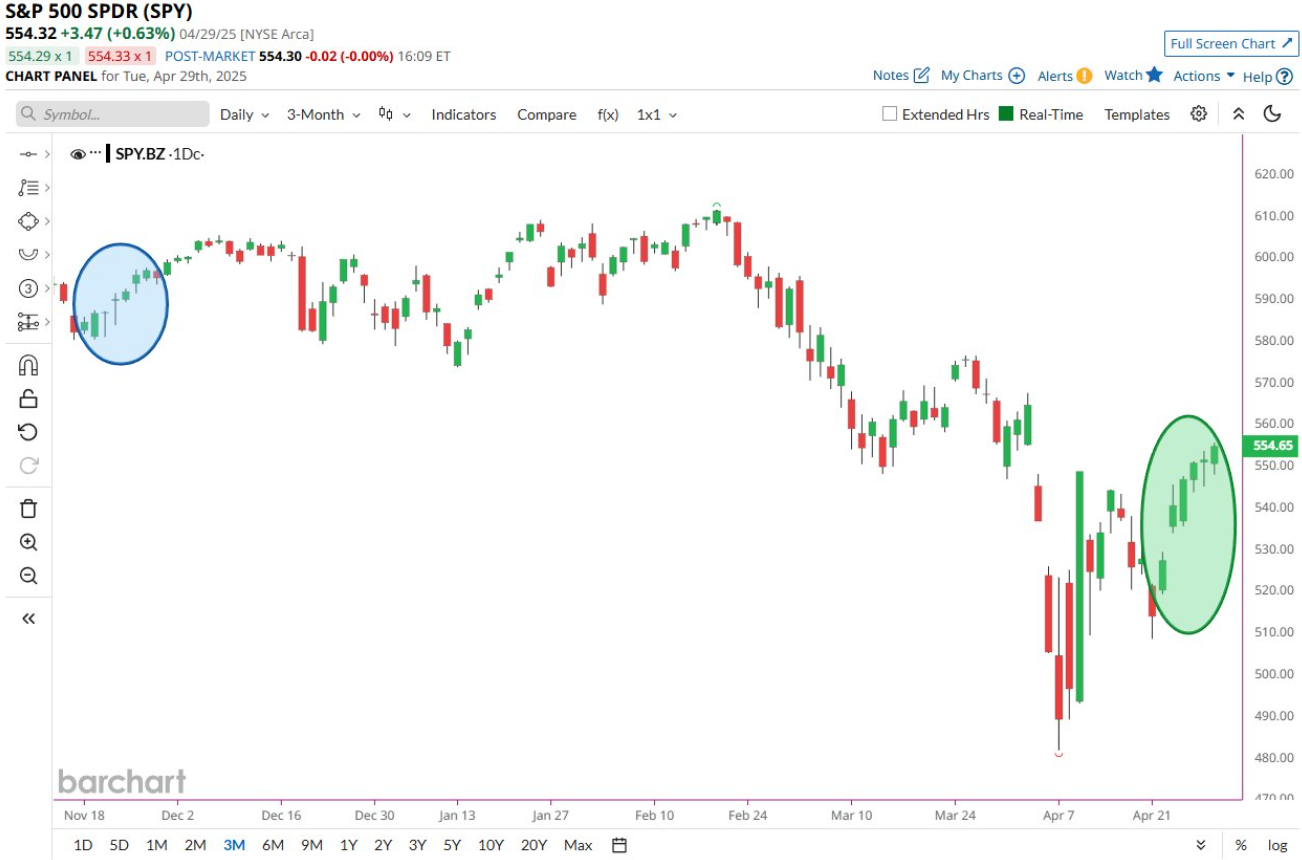Open the date range calendar picker
This screenshot has height=860, width=1302.
point(619,845)
